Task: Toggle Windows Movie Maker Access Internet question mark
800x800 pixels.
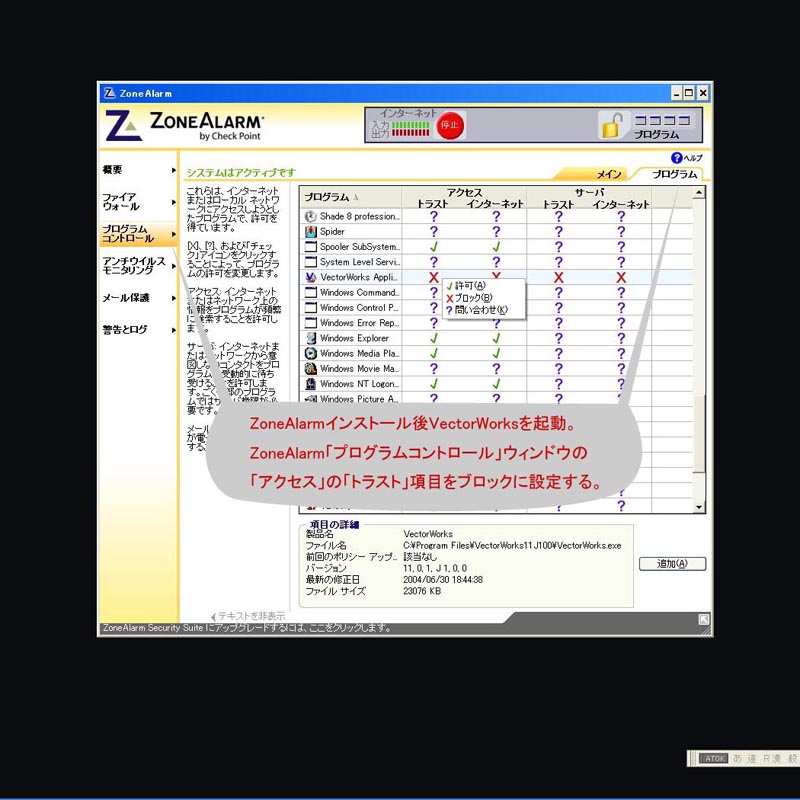Action: click(x=496, y=369)
